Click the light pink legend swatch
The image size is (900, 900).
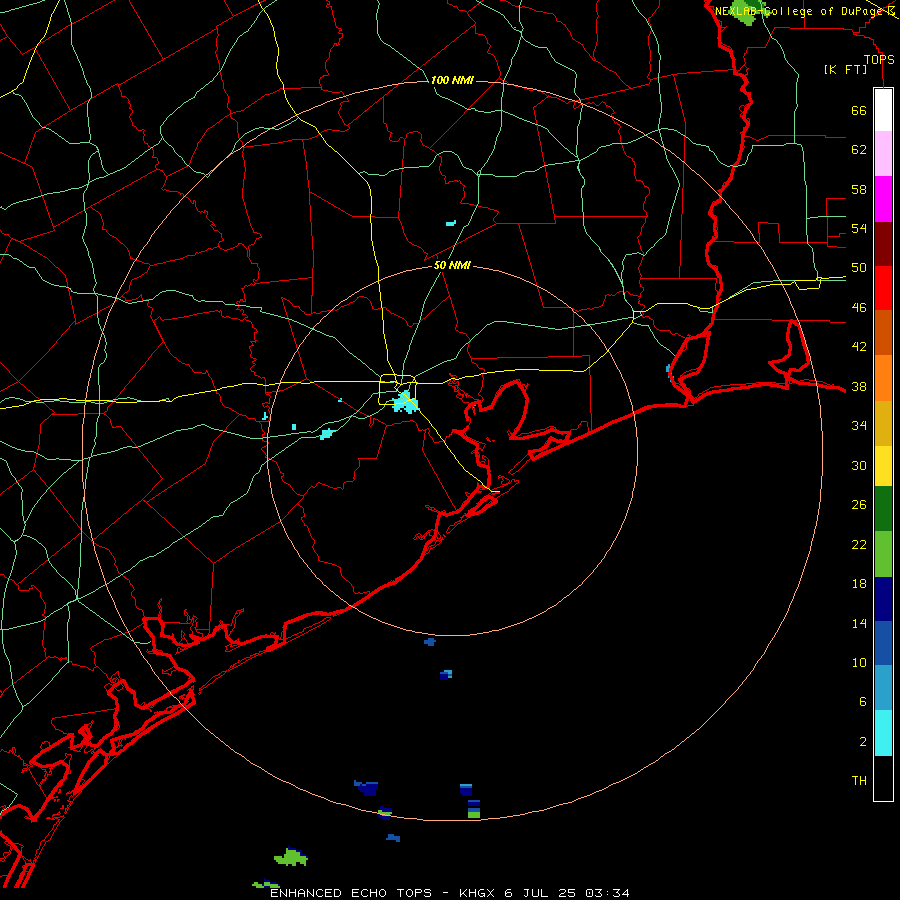tap(883, 153)
